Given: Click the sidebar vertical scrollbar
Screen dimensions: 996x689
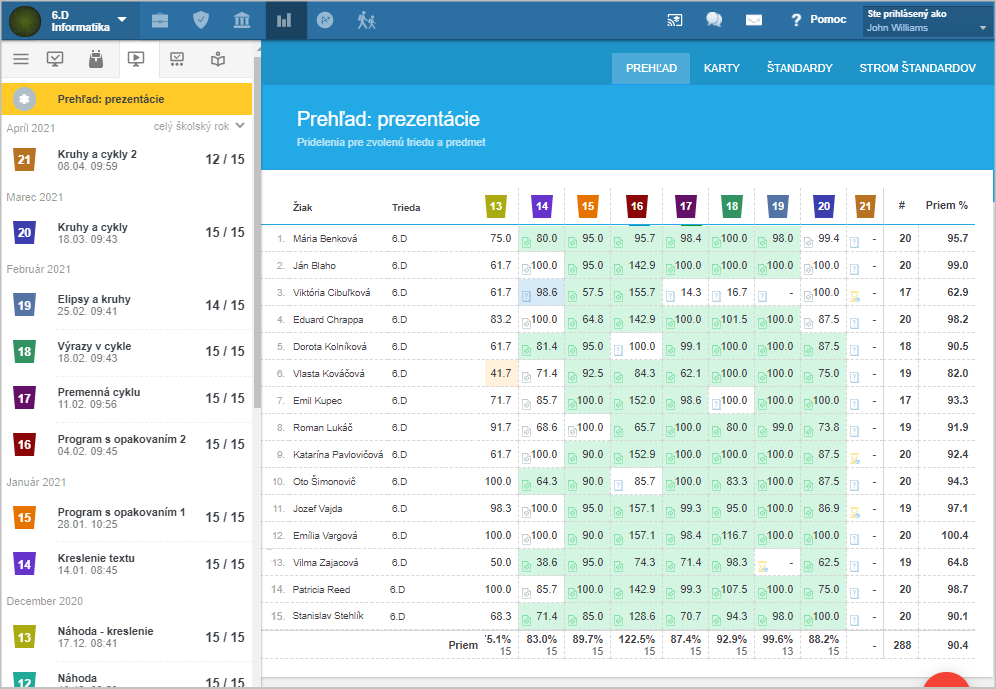Looking at the screenshot, I should (x=257, y=232).
